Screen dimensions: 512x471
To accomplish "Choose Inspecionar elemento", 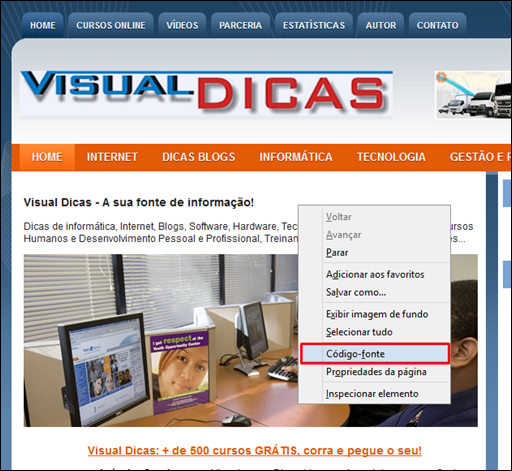I will click(375, 394).
